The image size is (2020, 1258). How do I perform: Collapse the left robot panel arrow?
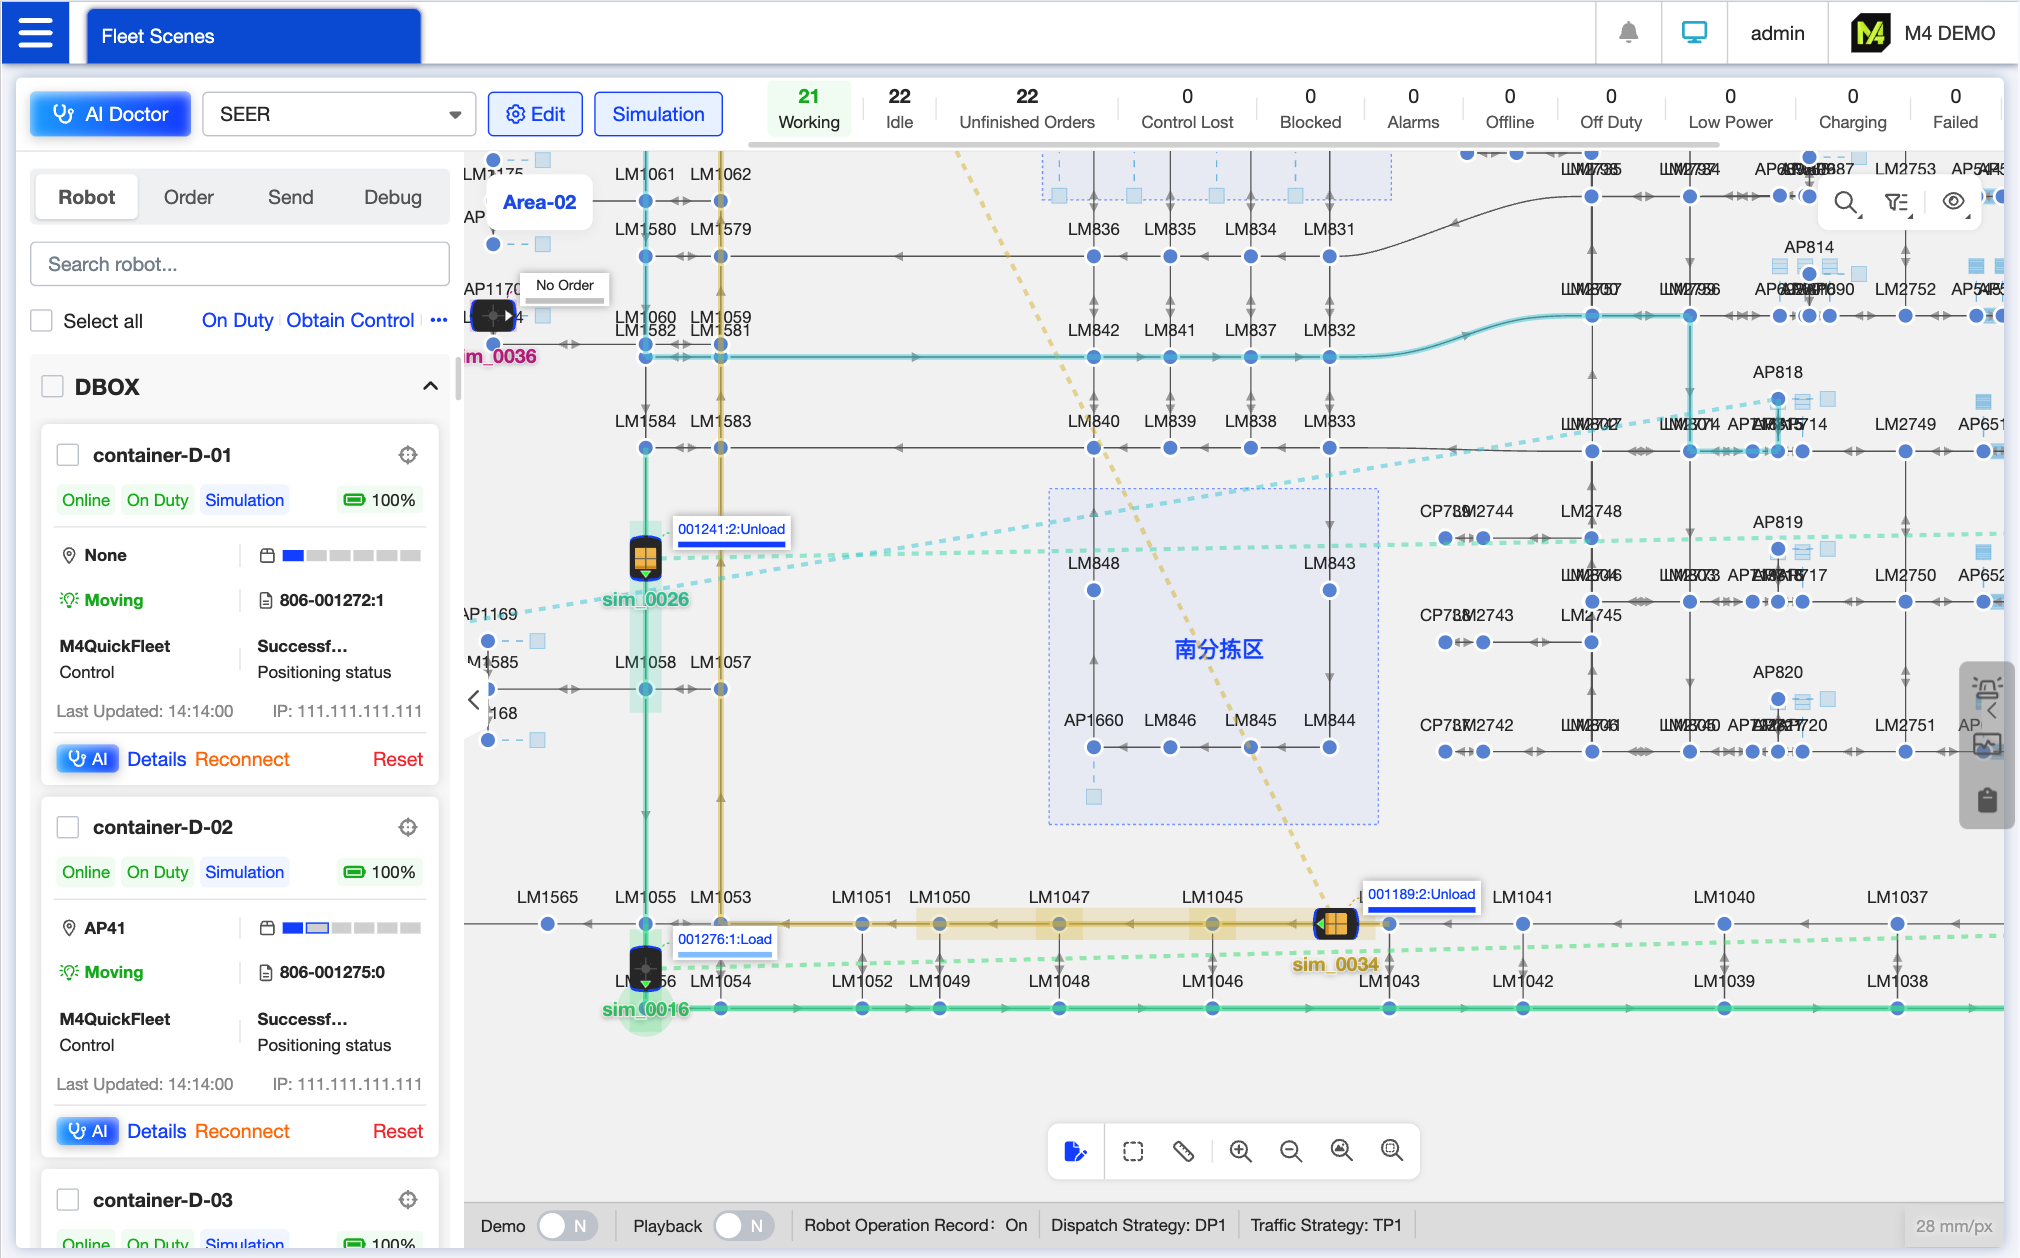474,700
